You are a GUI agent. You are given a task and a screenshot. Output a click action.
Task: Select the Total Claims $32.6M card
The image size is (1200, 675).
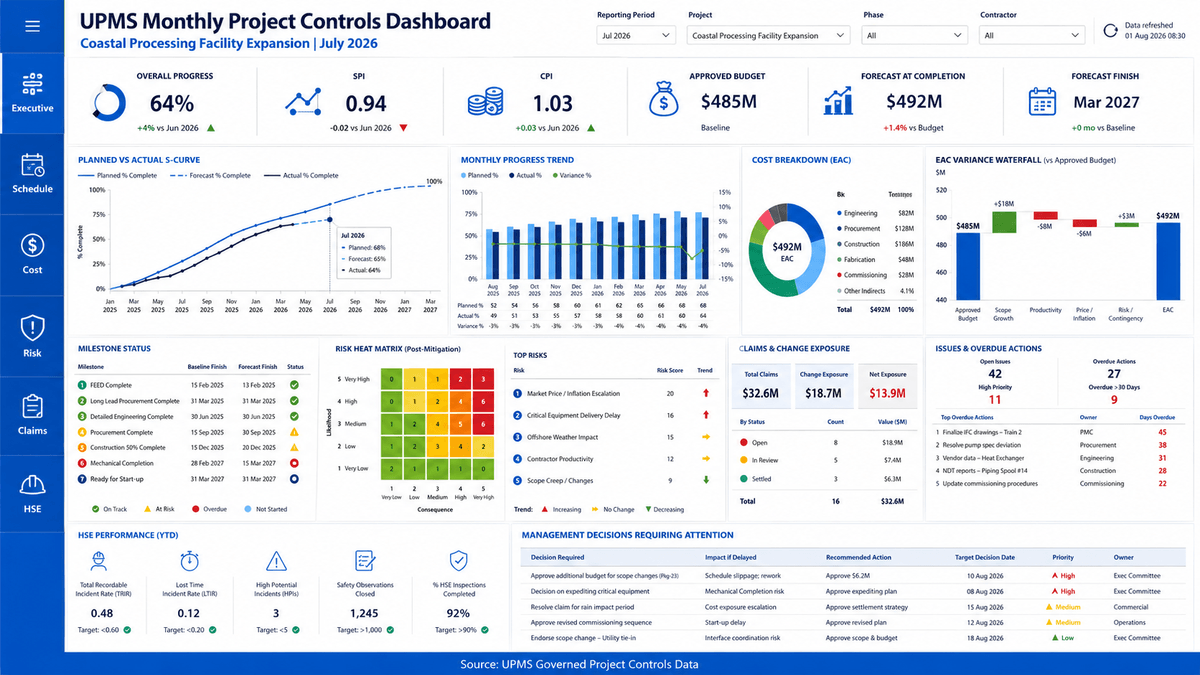pos(763,384)
